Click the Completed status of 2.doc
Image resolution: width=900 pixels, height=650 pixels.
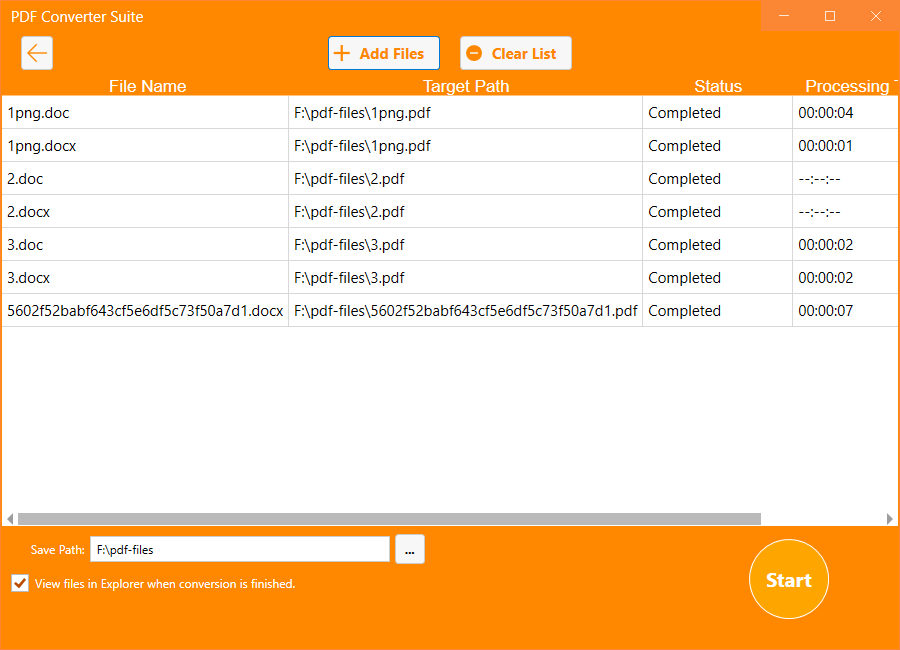click(685, 178)
